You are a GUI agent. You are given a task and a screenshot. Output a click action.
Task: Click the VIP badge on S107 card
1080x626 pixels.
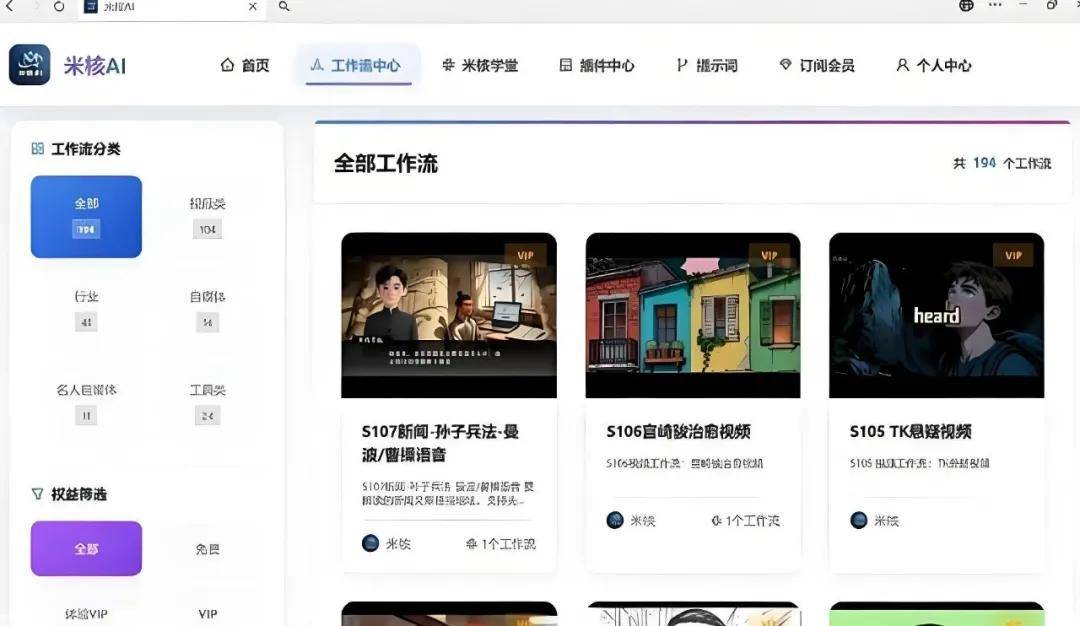click(526, 255)
